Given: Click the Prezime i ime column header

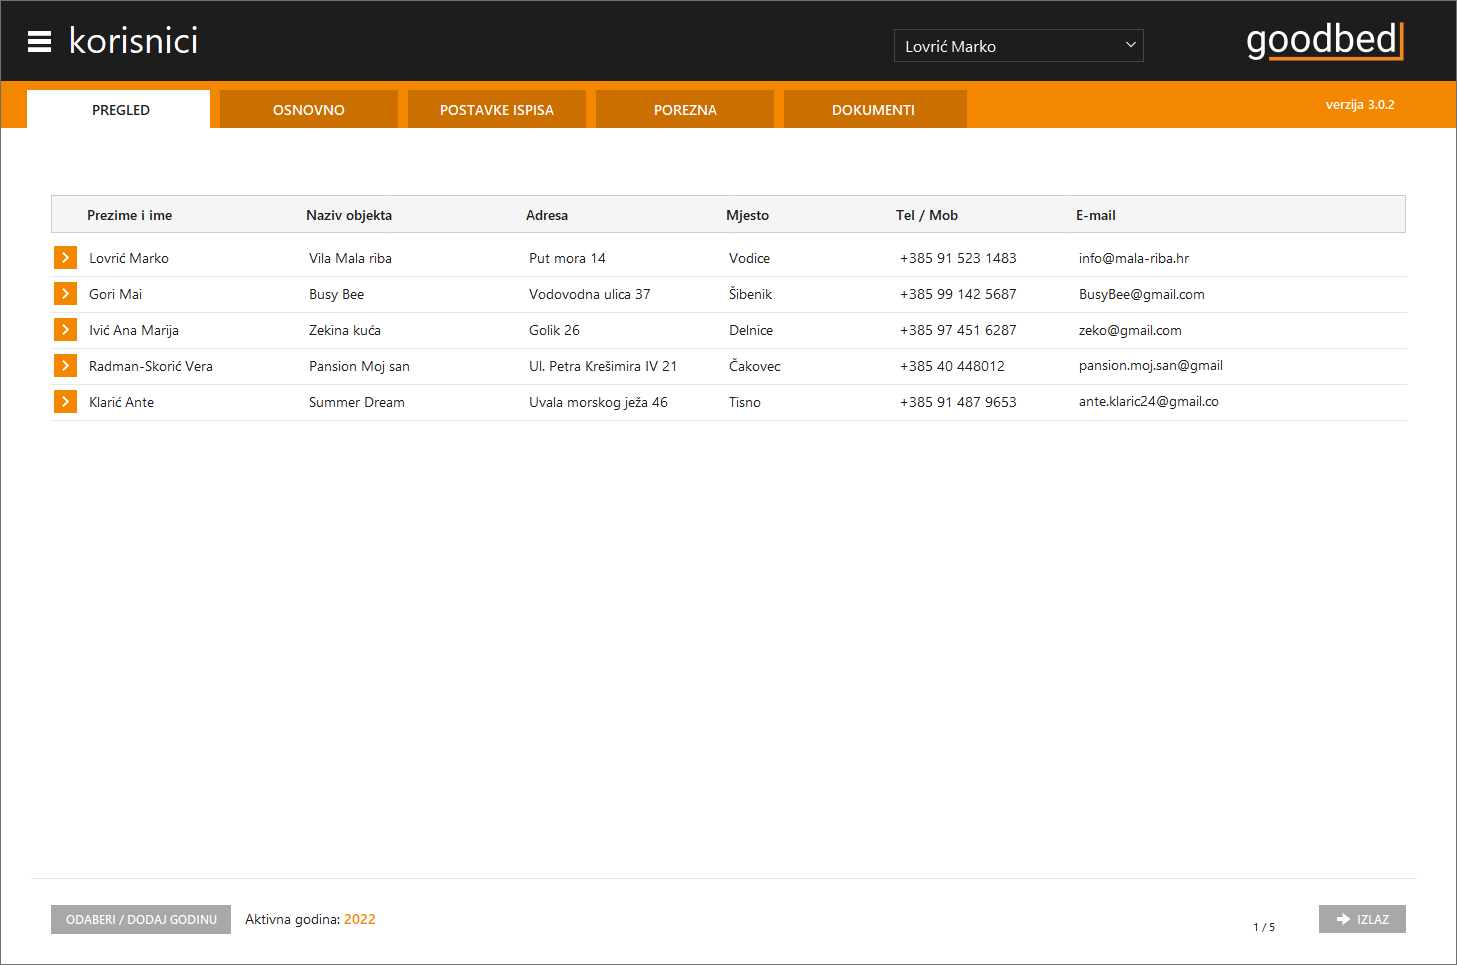Looking at the screenshot, I should (x=129, y=215).
